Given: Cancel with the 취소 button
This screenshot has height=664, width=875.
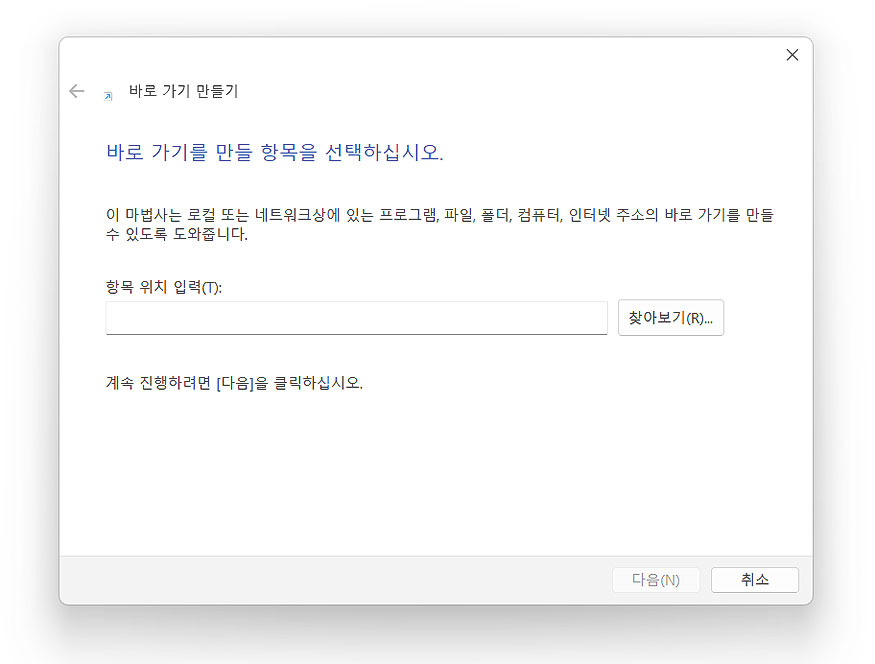Looking at the screenshot, I should [x=754, y=580].
